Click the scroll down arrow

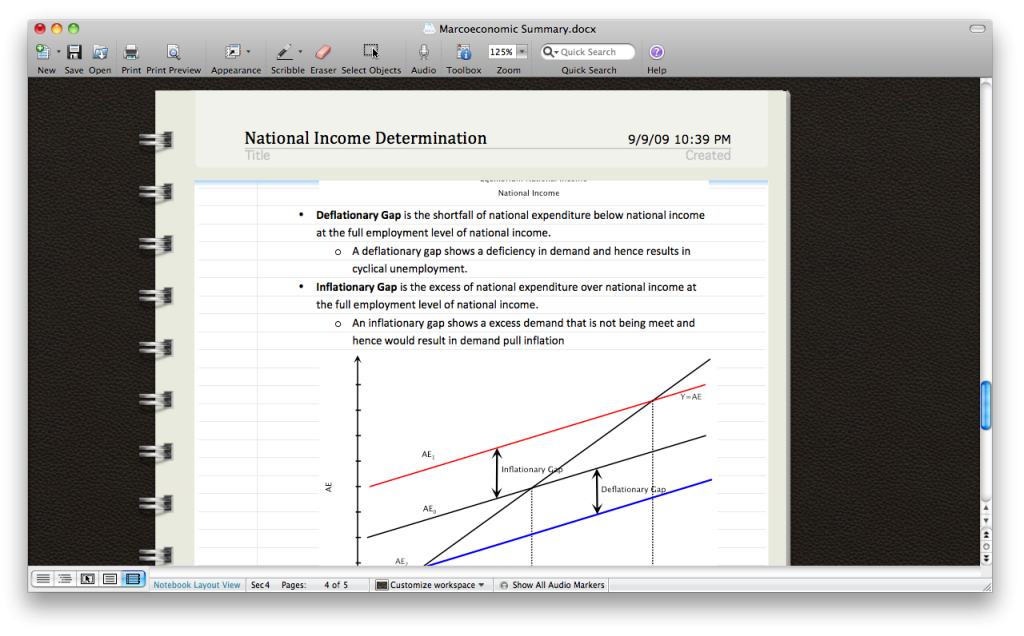point(986,520)
